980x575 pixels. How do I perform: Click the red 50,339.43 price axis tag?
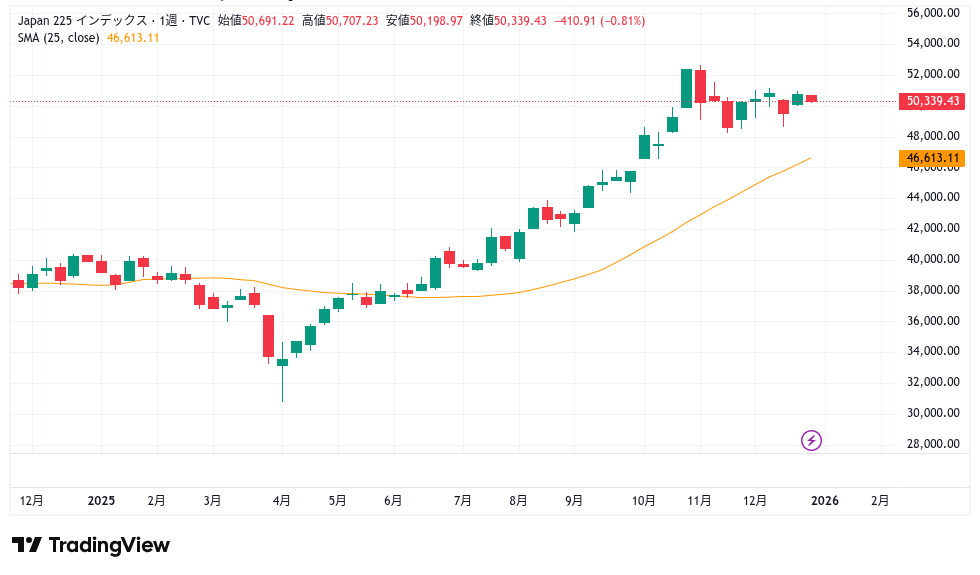[932, 101]
